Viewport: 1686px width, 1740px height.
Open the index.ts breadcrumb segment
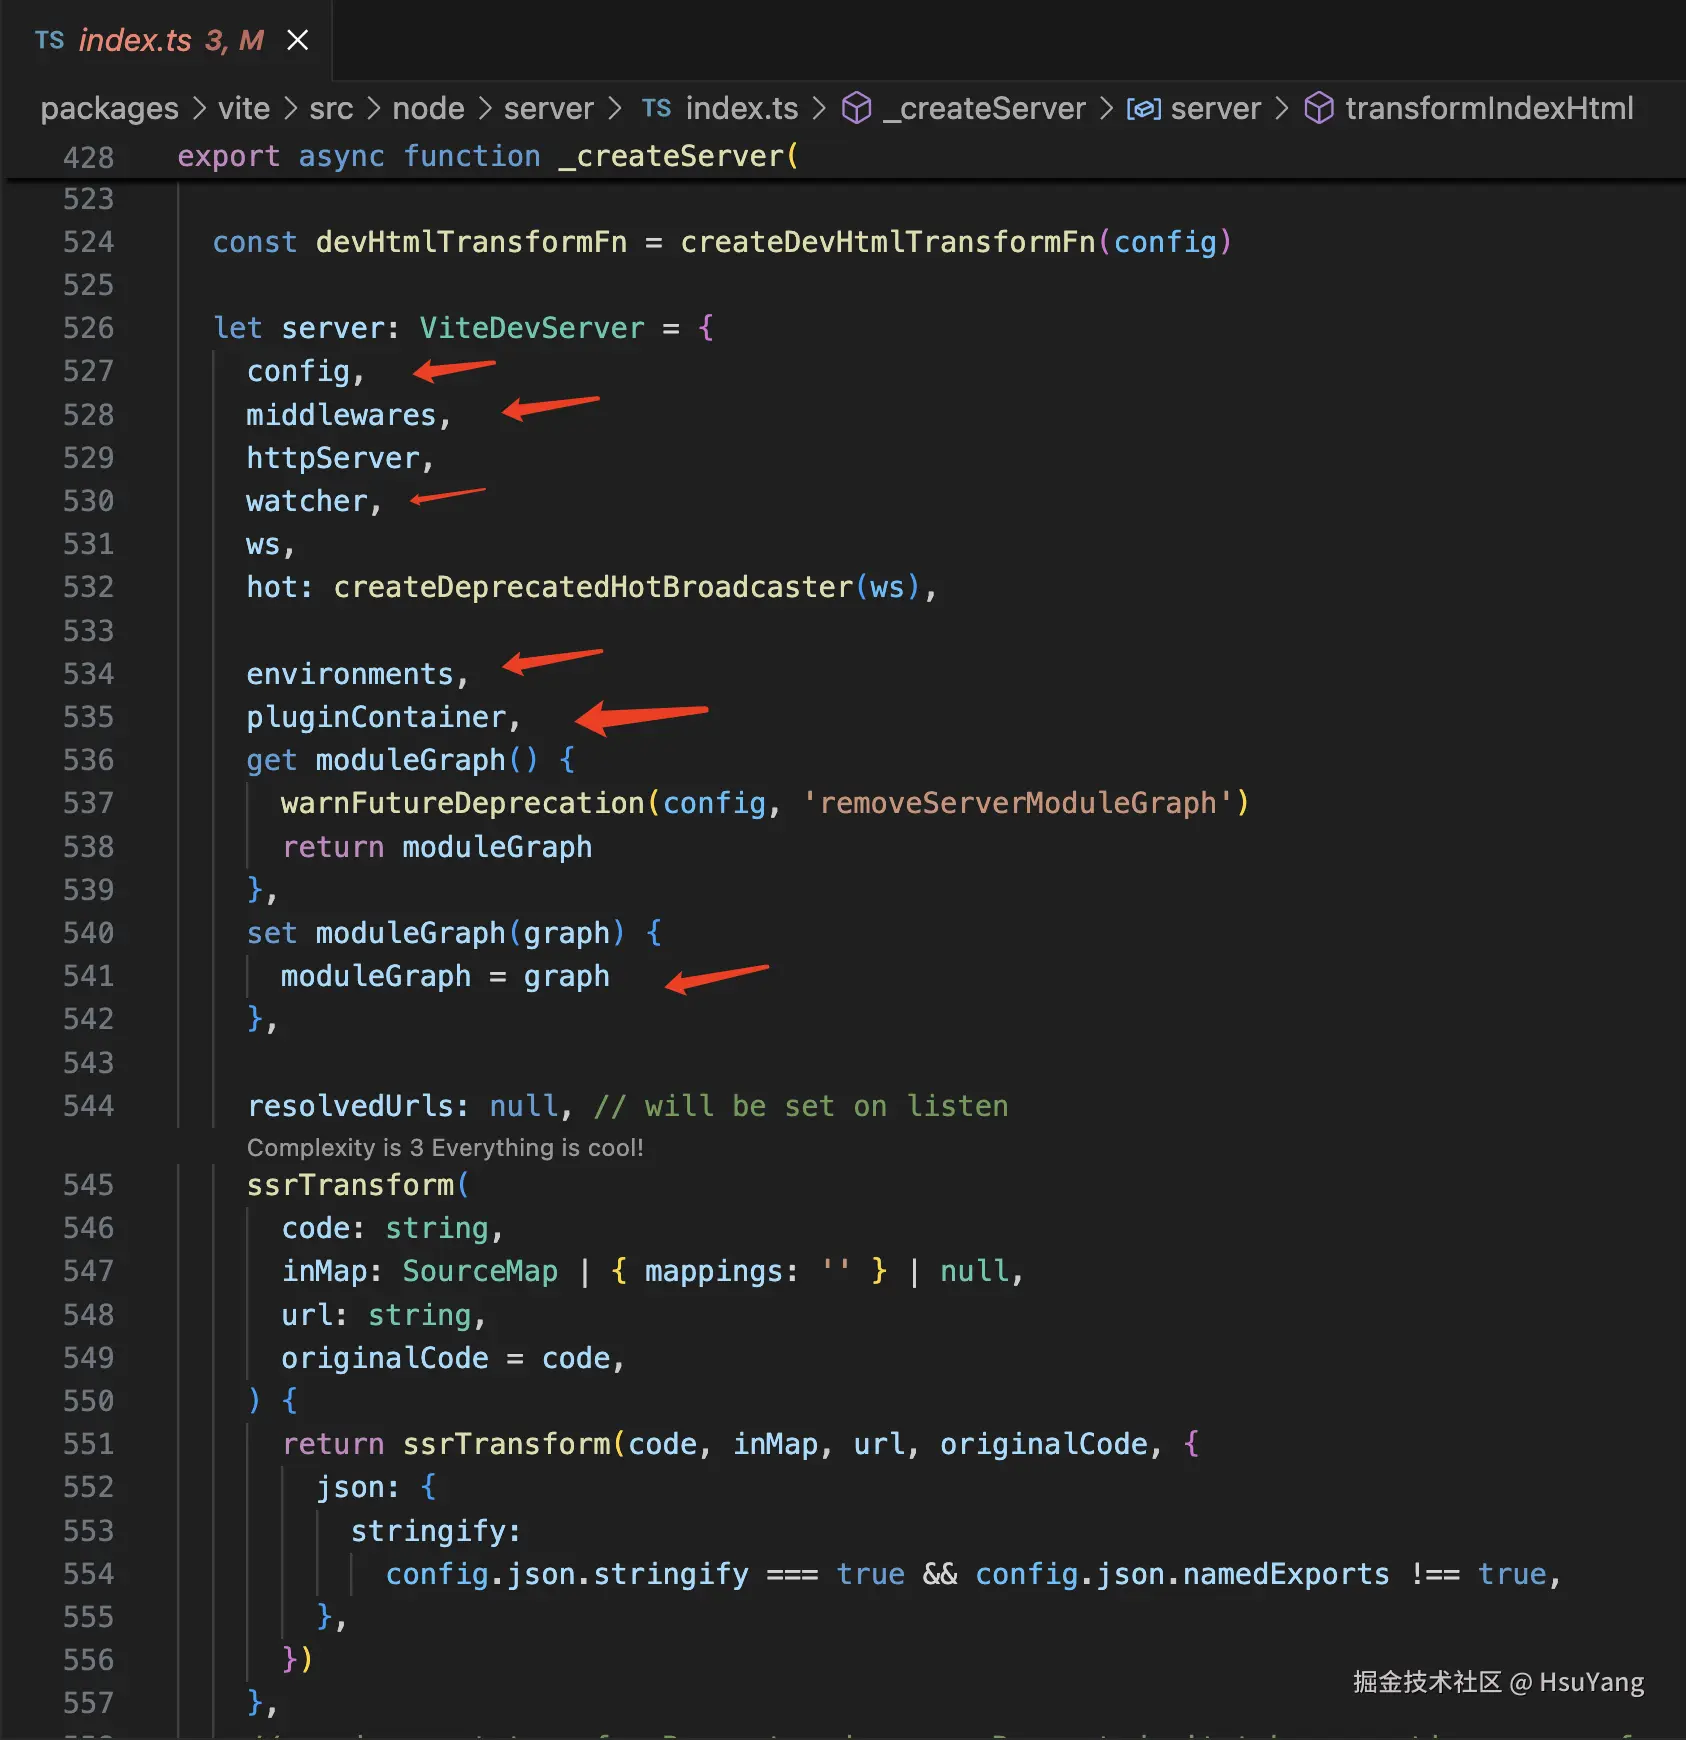(x=742, y=108)
